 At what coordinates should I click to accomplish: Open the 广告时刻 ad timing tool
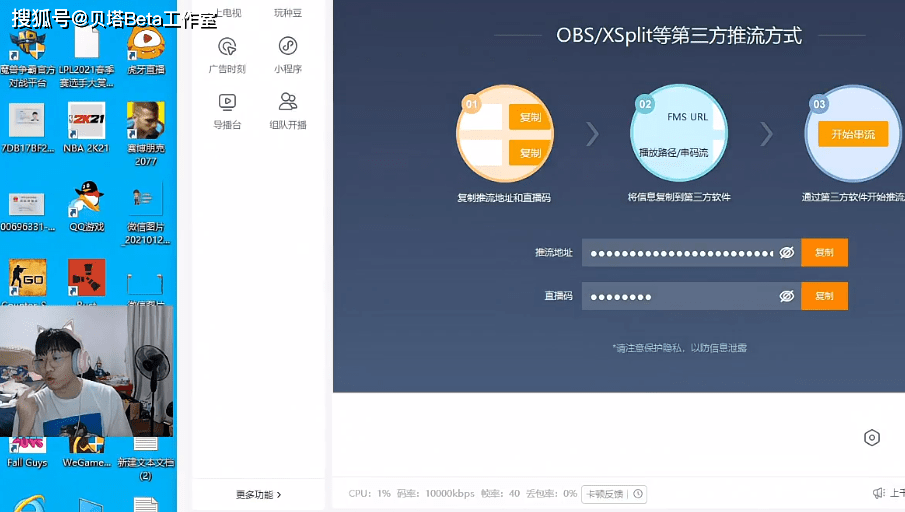[227, 55]
